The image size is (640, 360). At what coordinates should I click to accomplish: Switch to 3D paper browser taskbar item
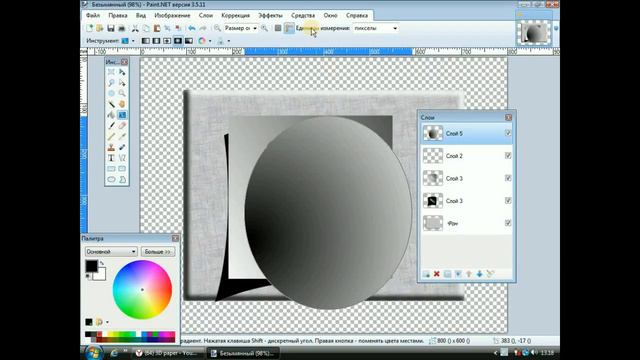167,353
